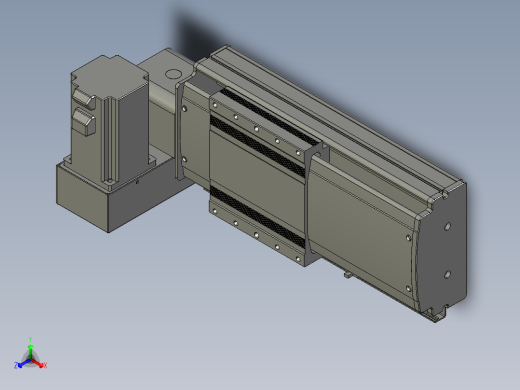Select the lower screw on left end plate
This screenshot has width=520, height=390.
coord(184,160)
